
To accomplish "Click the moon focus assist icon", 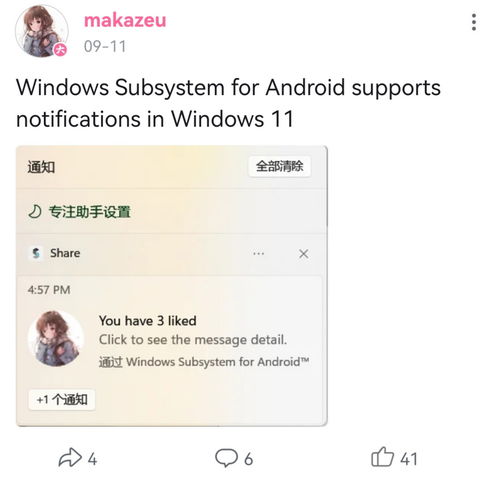I will click(x=35, y=212).
